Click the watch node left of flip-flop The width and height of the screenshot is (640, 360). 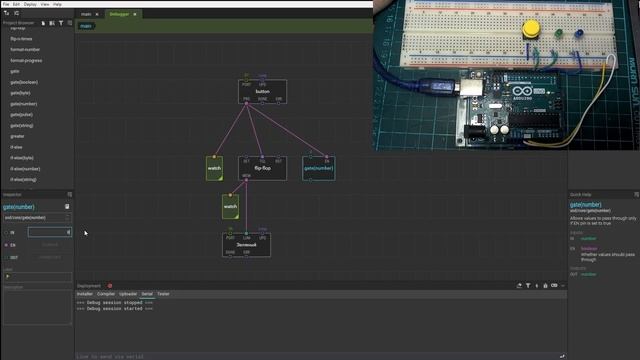click(214, 168)
